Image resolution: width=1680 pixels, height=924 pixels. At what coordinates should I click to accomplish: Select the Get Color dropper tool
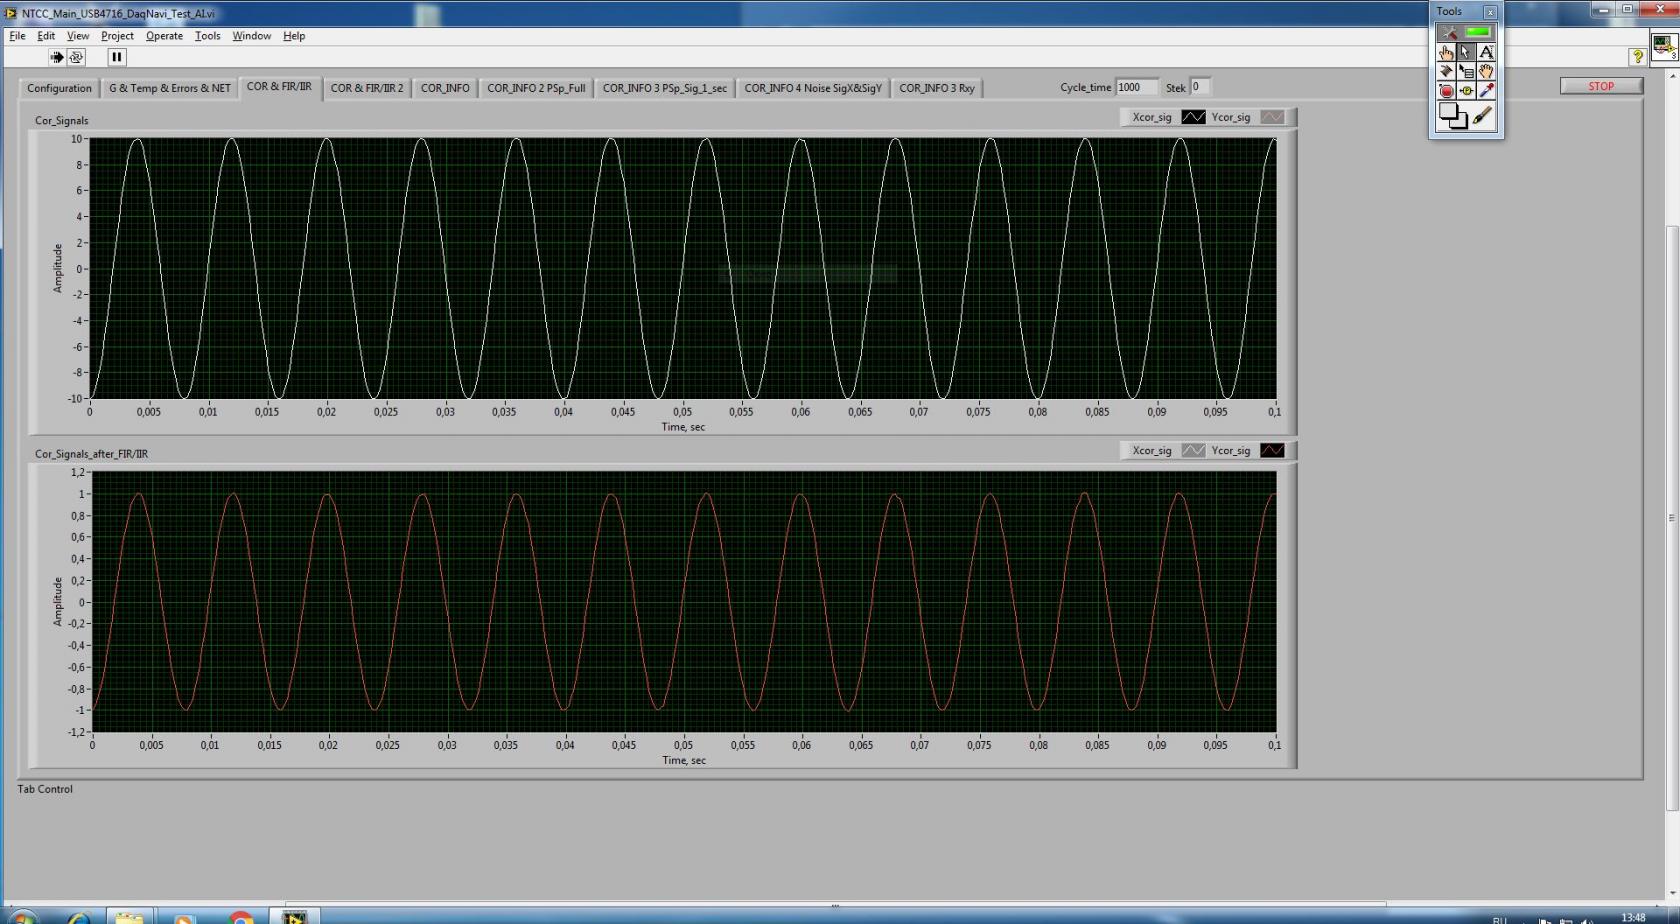coord(1486,90)
